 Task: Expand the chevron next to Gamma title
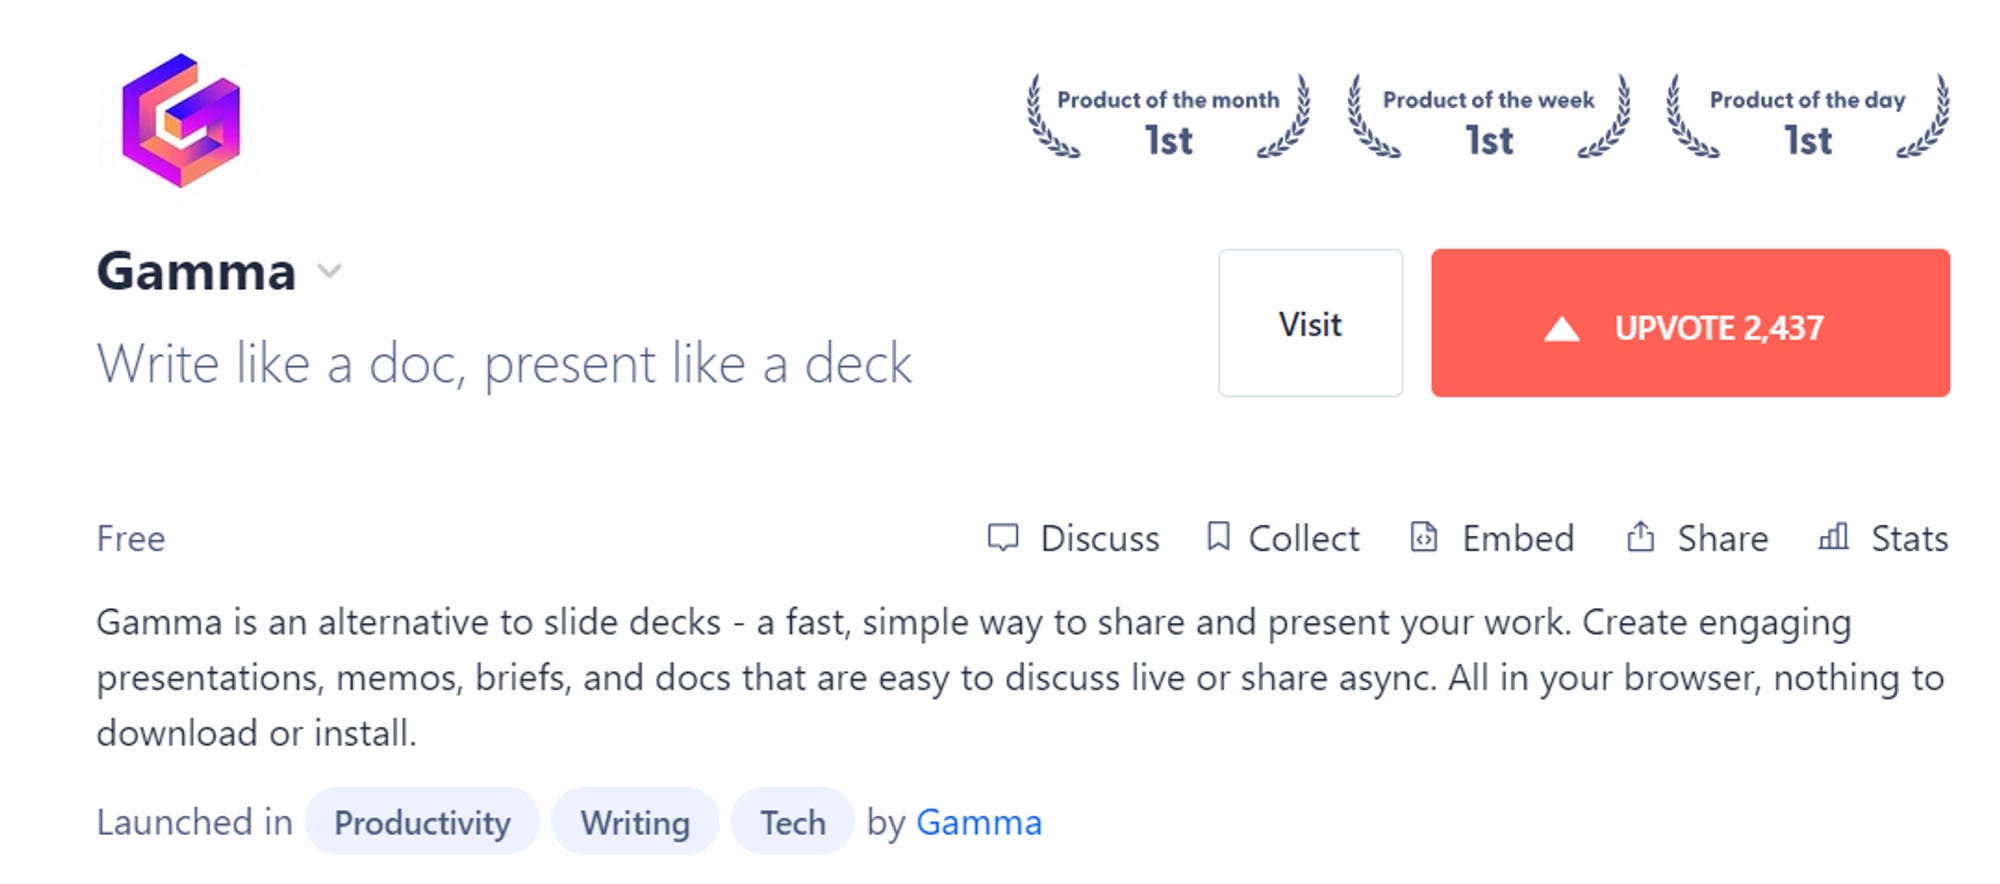coord(330,271)
